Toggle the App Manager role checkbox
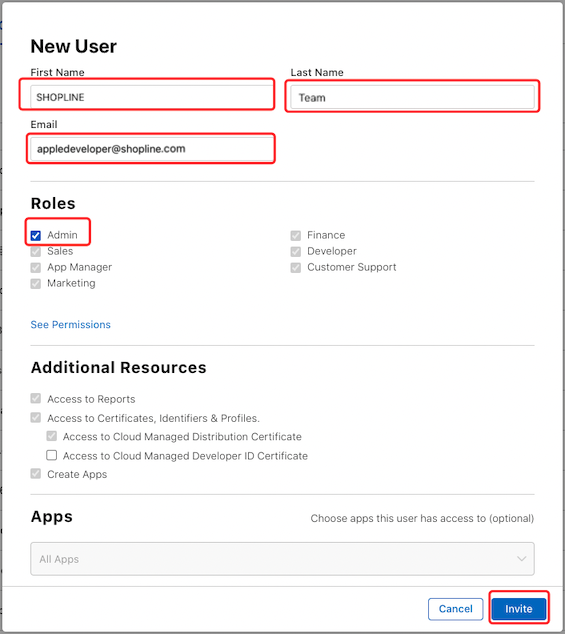Viewport: 565px width, 634px height. point(36,268)
